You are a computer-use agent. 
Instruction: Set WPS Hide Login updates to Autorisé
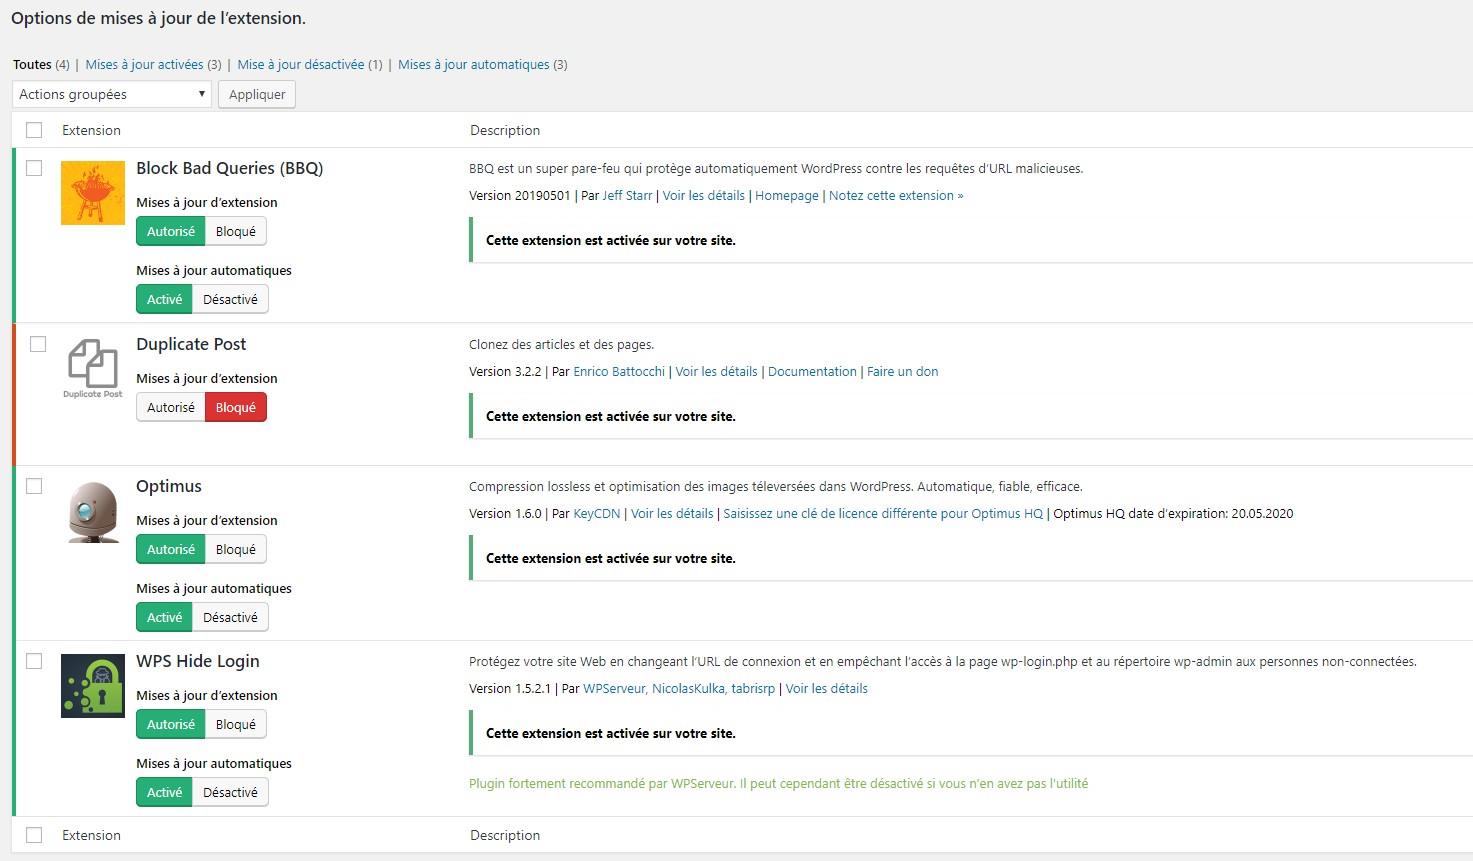(171, 724)
